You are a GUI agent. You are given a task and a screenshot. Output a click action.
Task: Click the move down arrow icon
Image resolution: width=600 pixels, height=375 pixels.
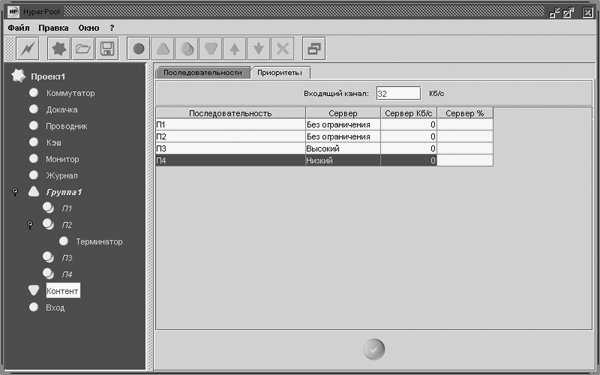tap(259, 49)
